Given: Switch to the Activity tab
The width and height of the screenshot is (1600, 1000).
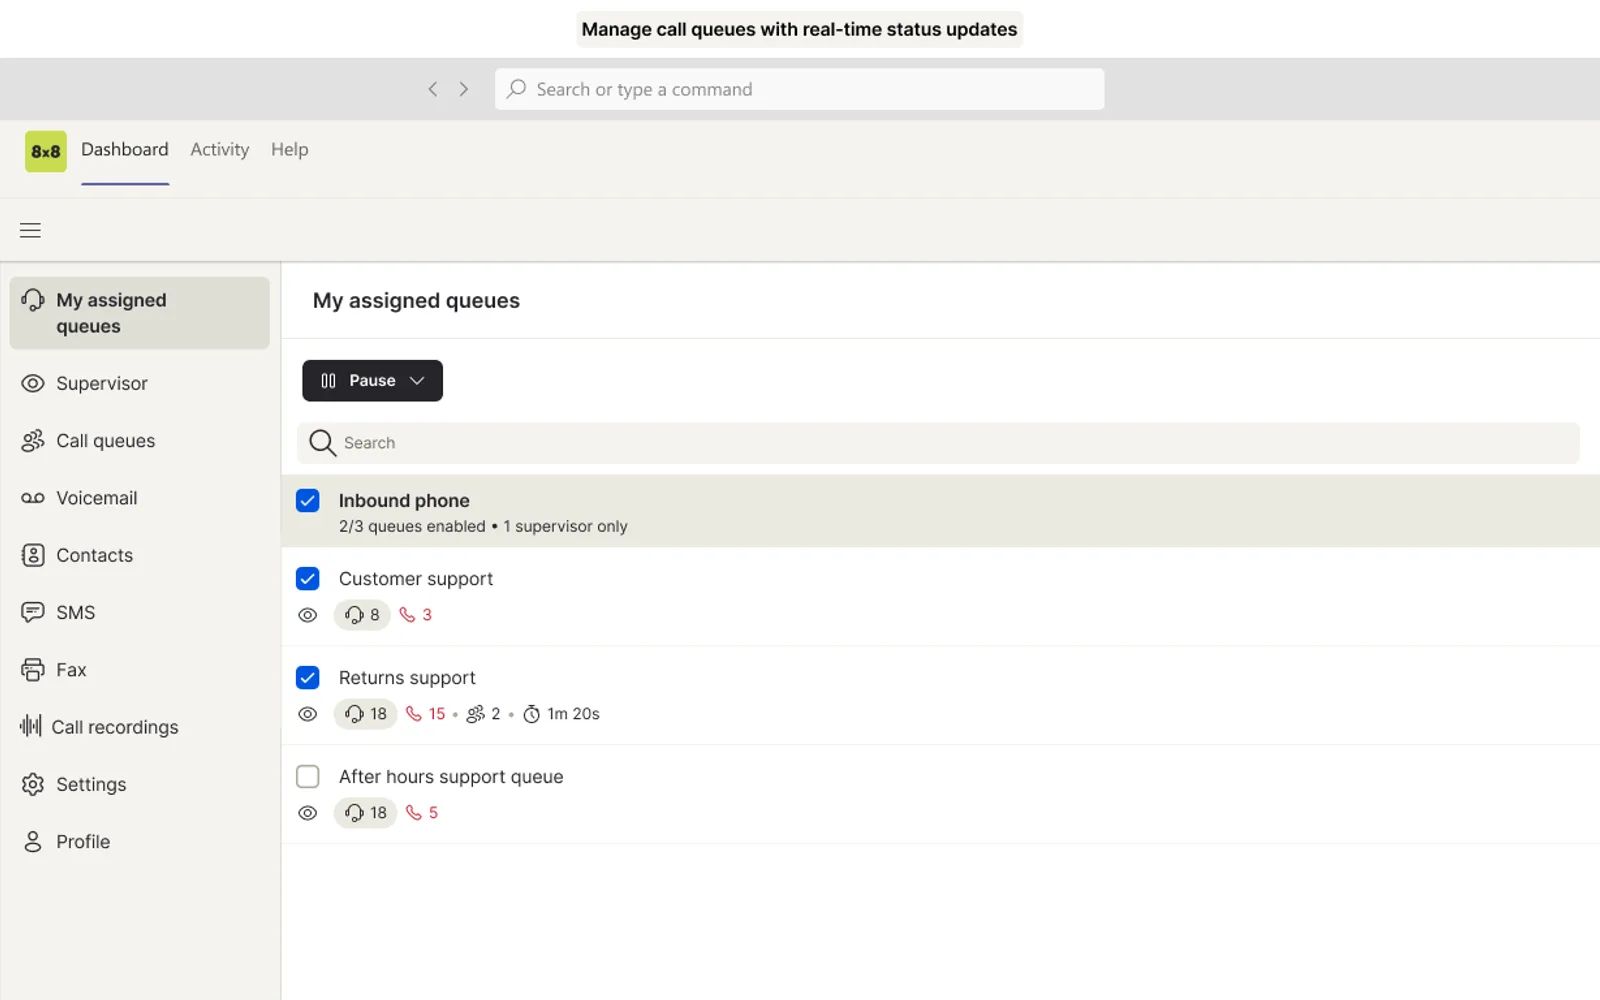Looking at the screenshot, I should (220, 150).
